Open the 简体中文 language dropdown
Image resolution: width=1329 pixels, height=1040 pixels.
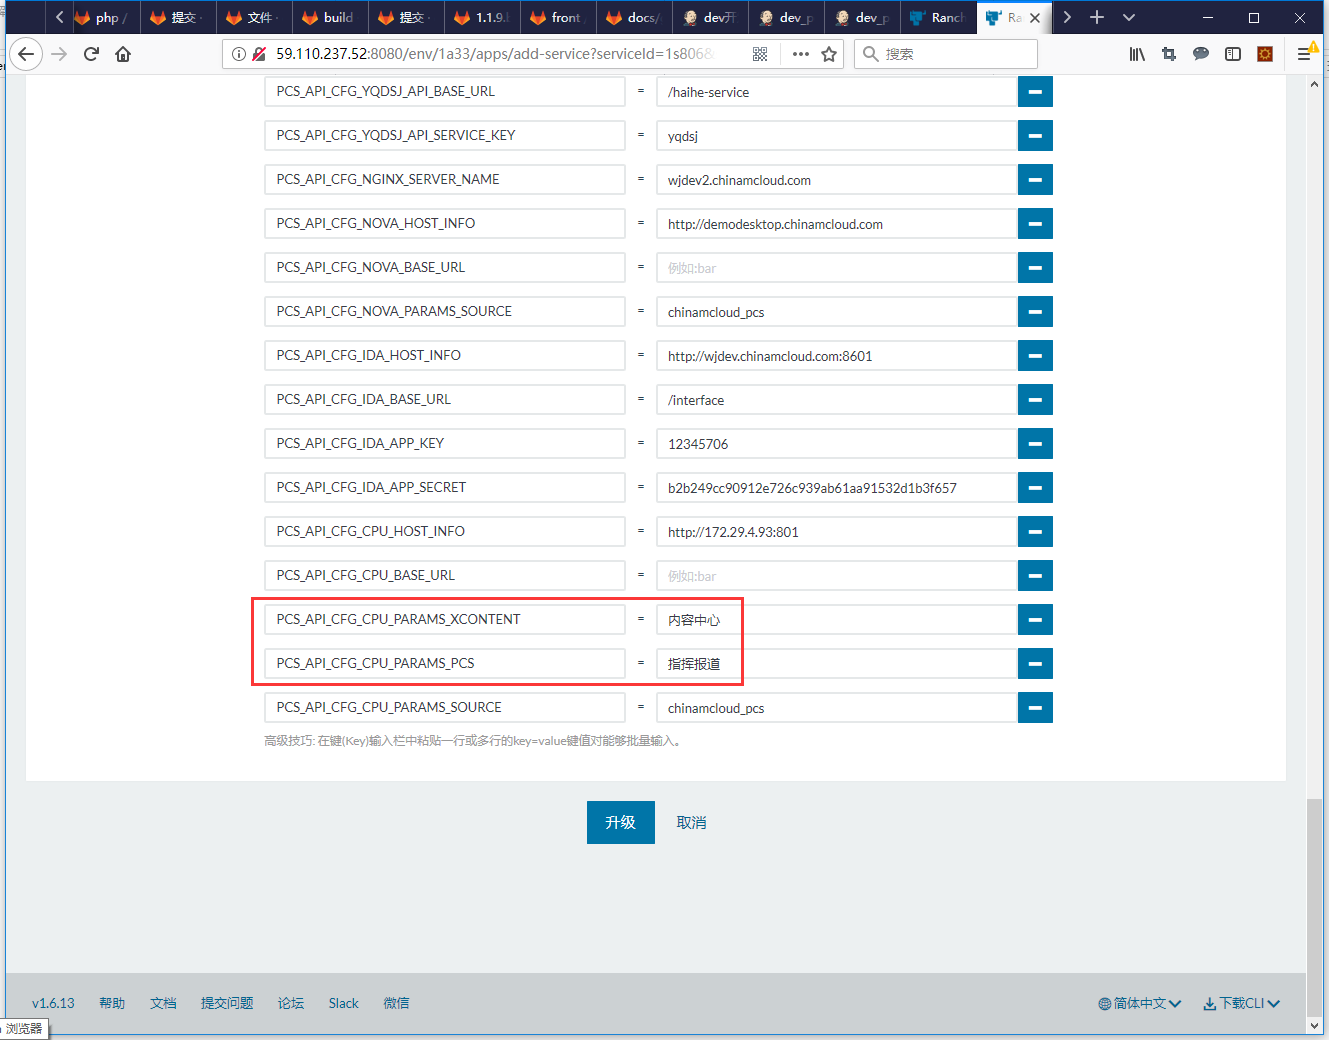[x=1140, y=1003]
